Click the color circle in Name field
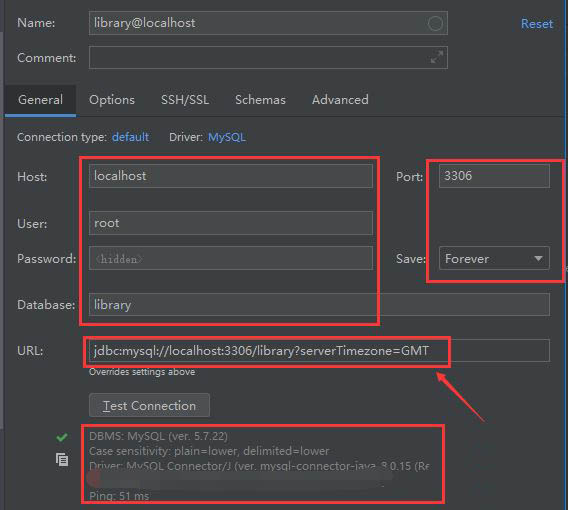The image size is (568, 510). [x=435, y=24]
